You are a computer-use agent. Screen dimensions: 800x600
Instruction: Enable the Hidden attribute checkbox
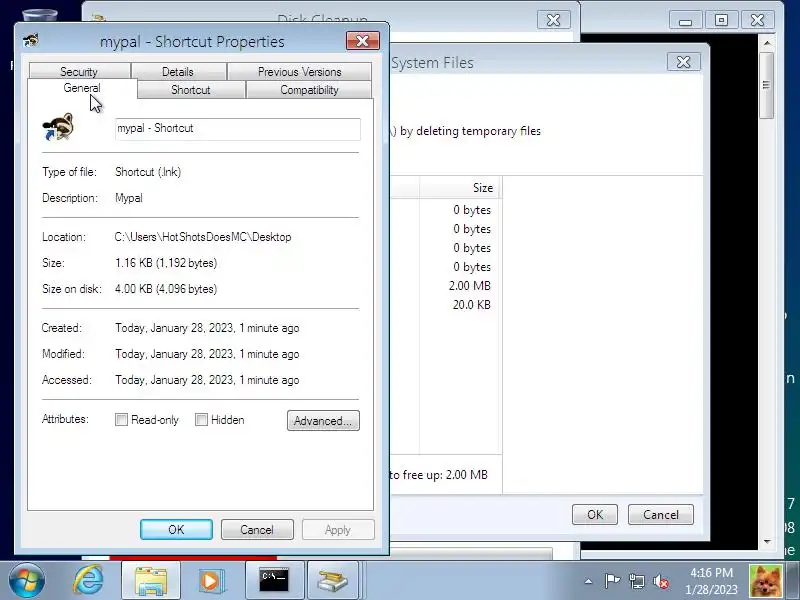[x=202, y=420]
